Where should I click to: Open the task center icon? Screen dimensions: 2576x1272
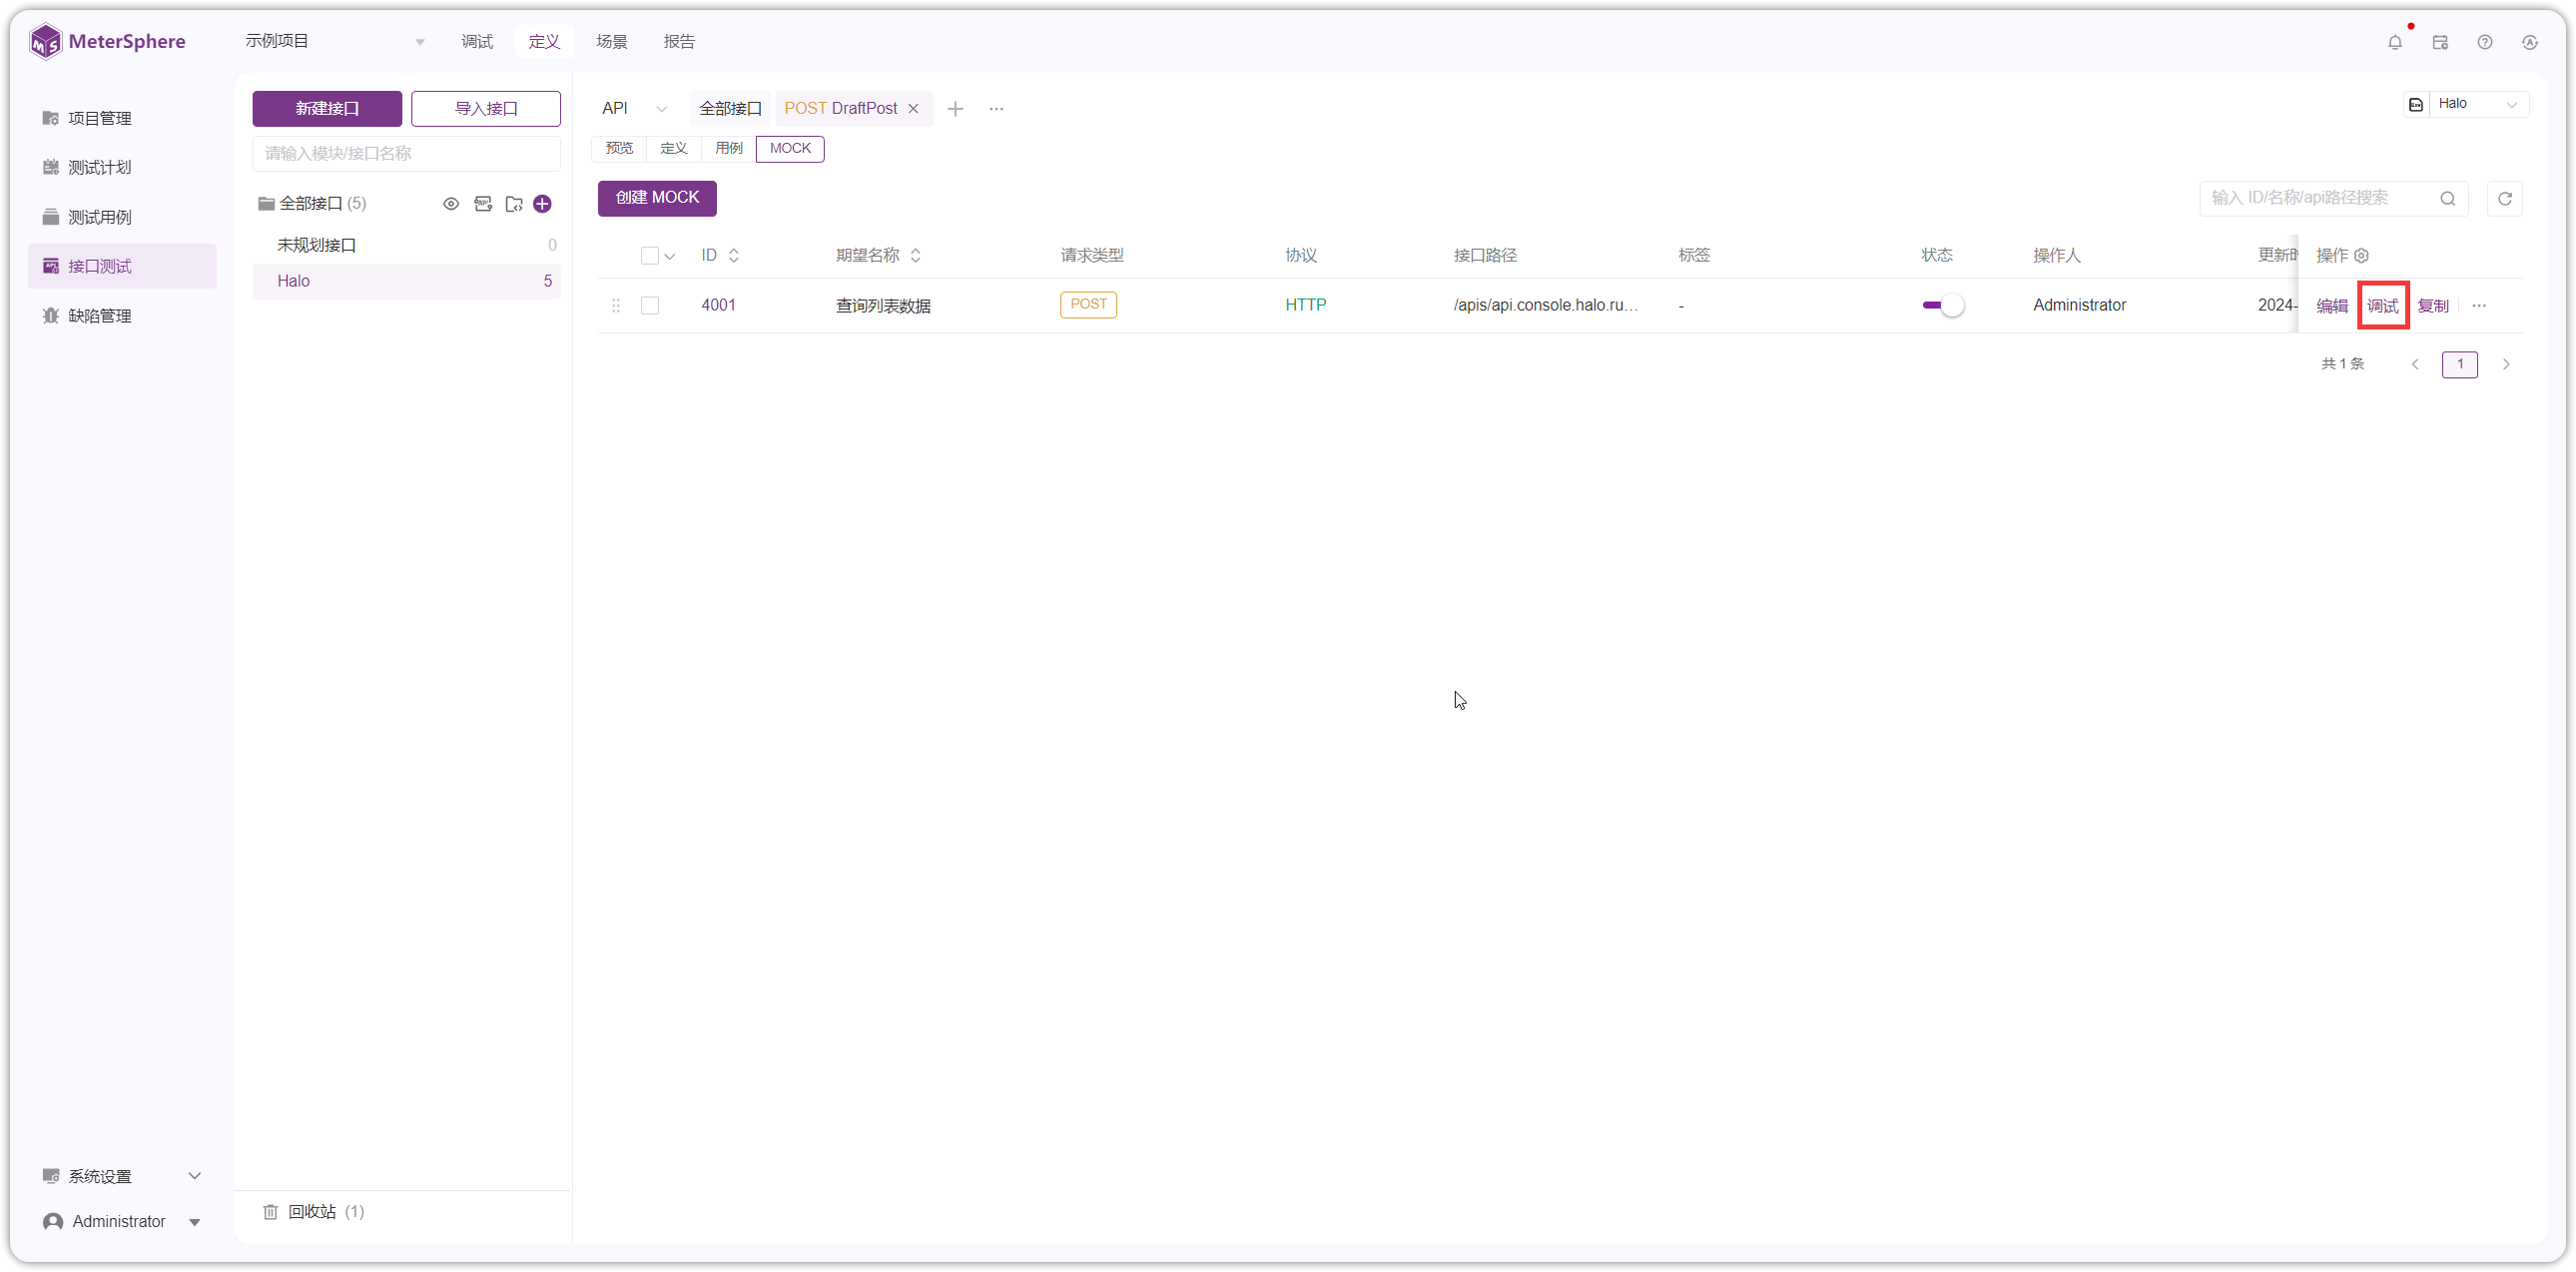pos(2440,42)
